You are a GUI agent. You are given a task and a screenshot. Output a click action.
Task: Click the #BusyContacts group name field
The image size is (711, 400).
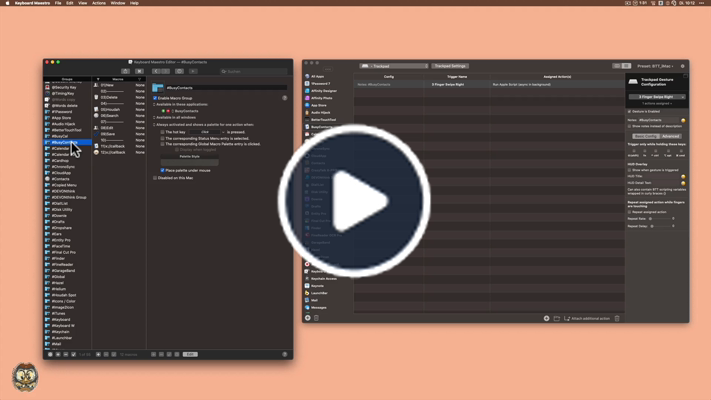(x=226, y=88)
